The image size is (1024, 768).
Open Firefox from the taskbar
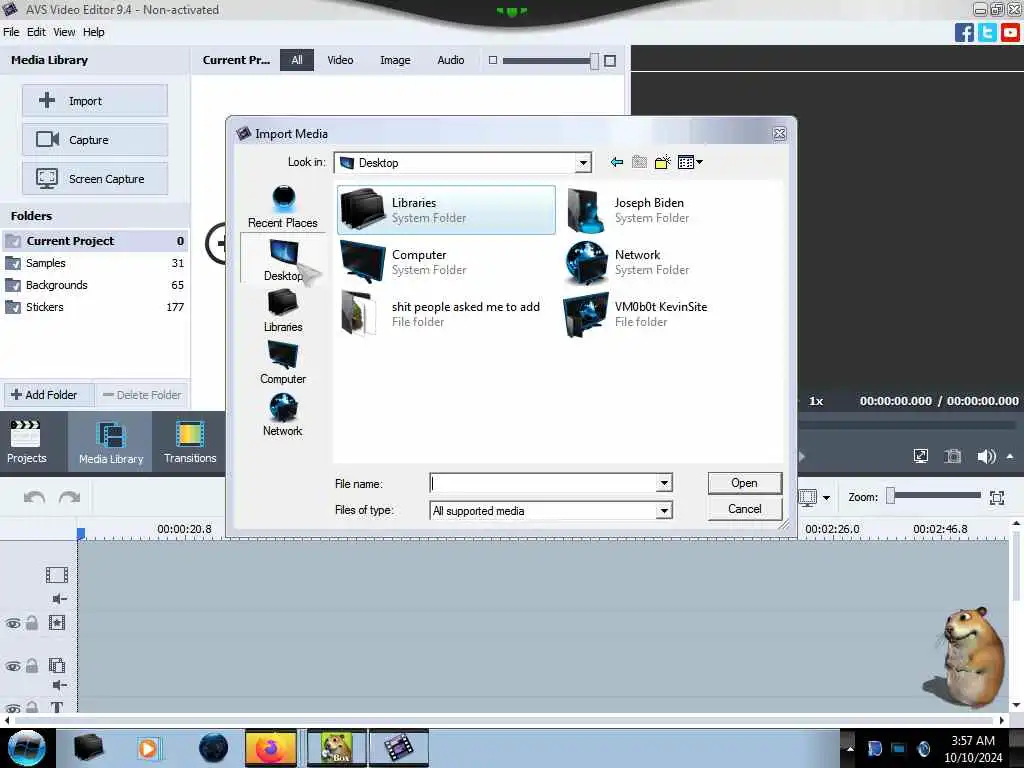pos(271,748)
